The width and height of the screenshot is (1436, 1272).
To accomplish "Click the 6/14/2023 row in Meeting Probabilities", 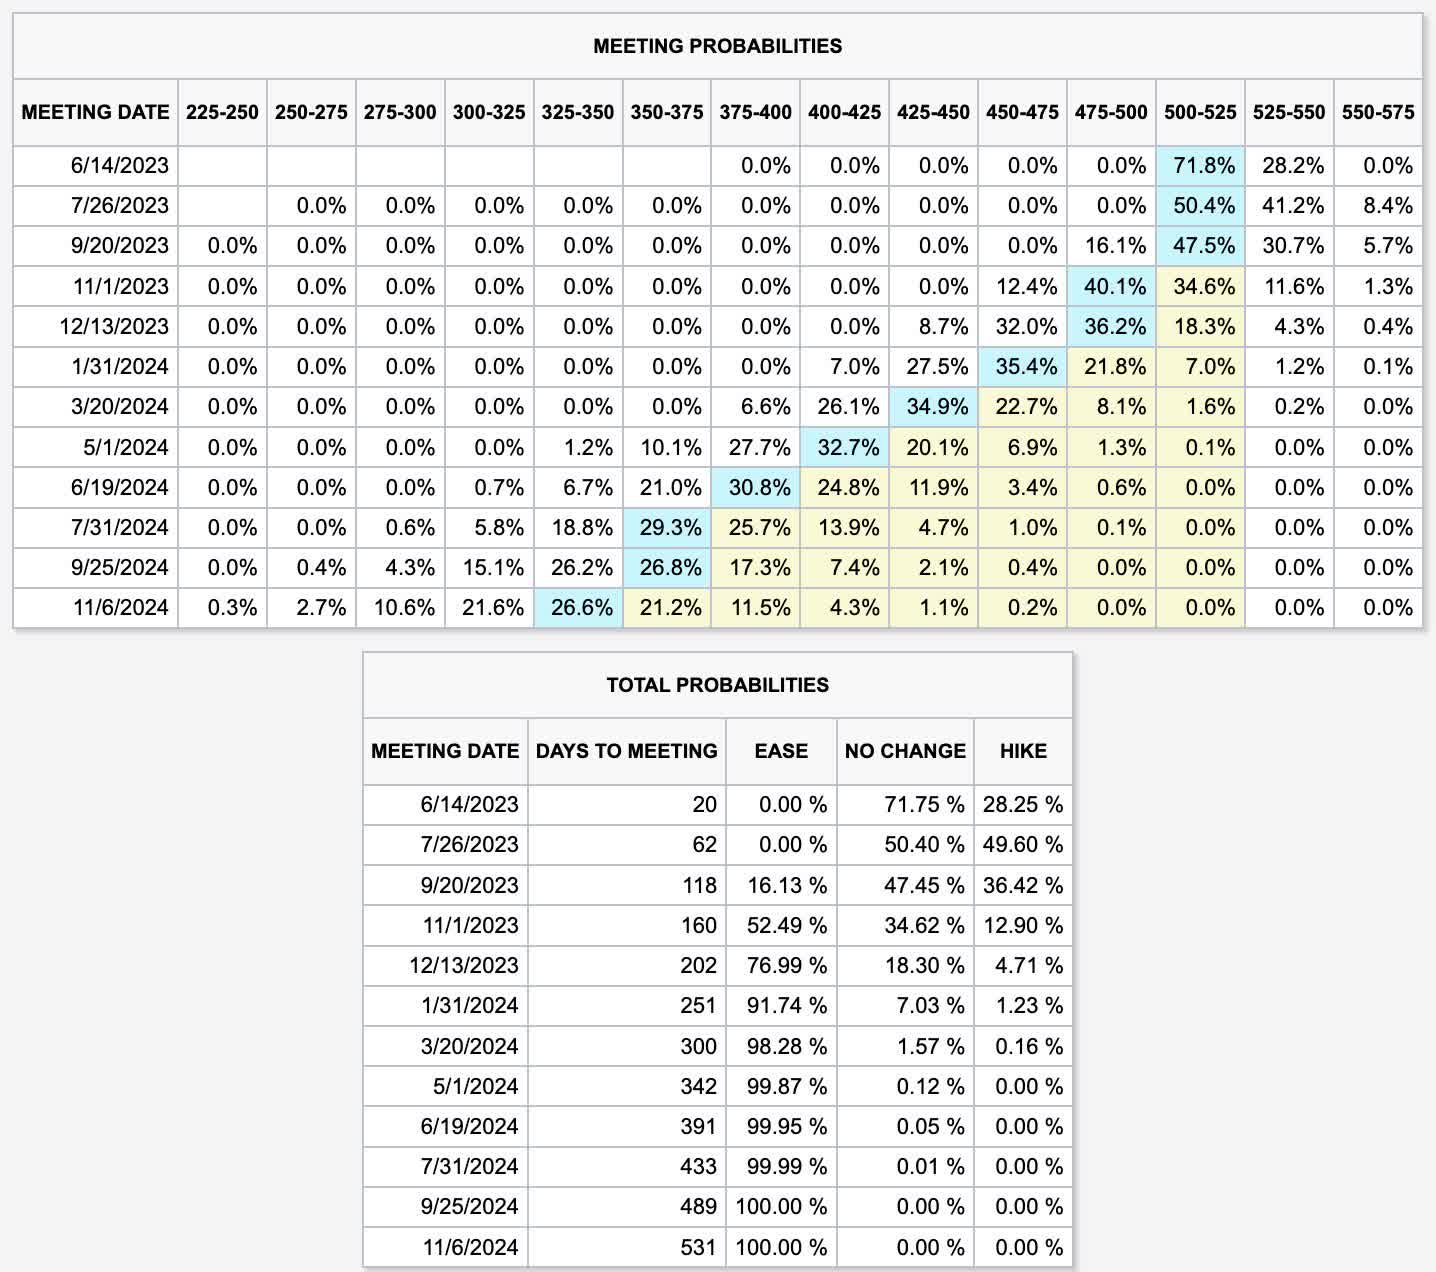I will click(718, 166).
